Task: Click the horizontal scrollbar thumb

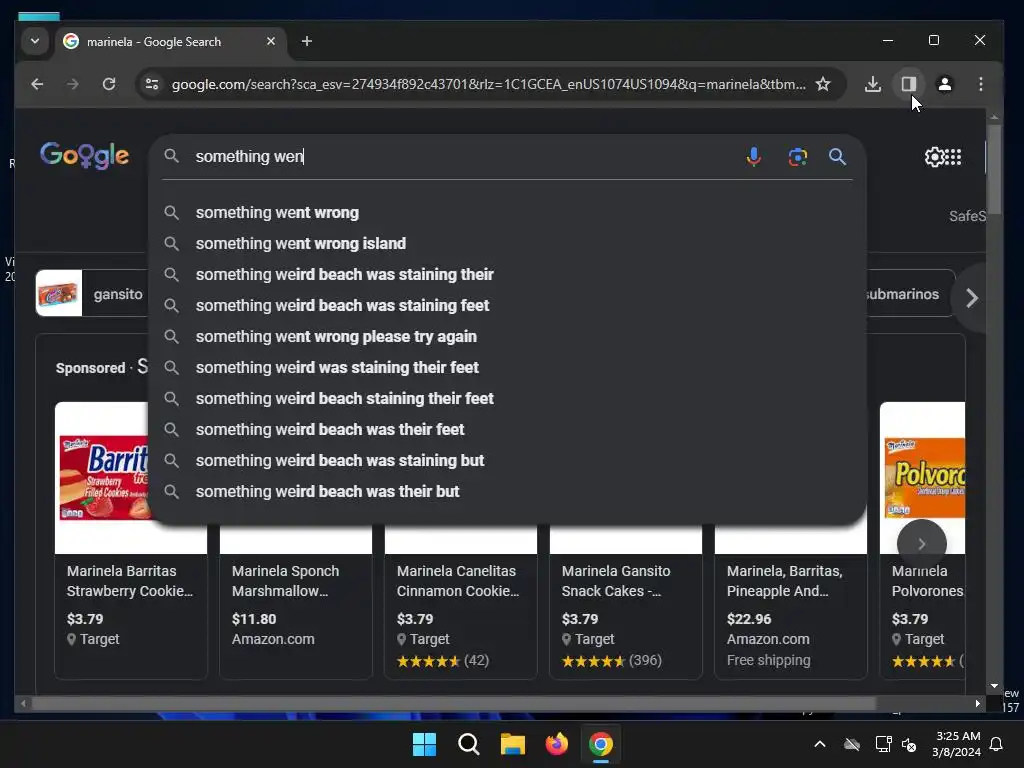Action: pyautogui.click(x=454, y=703)
